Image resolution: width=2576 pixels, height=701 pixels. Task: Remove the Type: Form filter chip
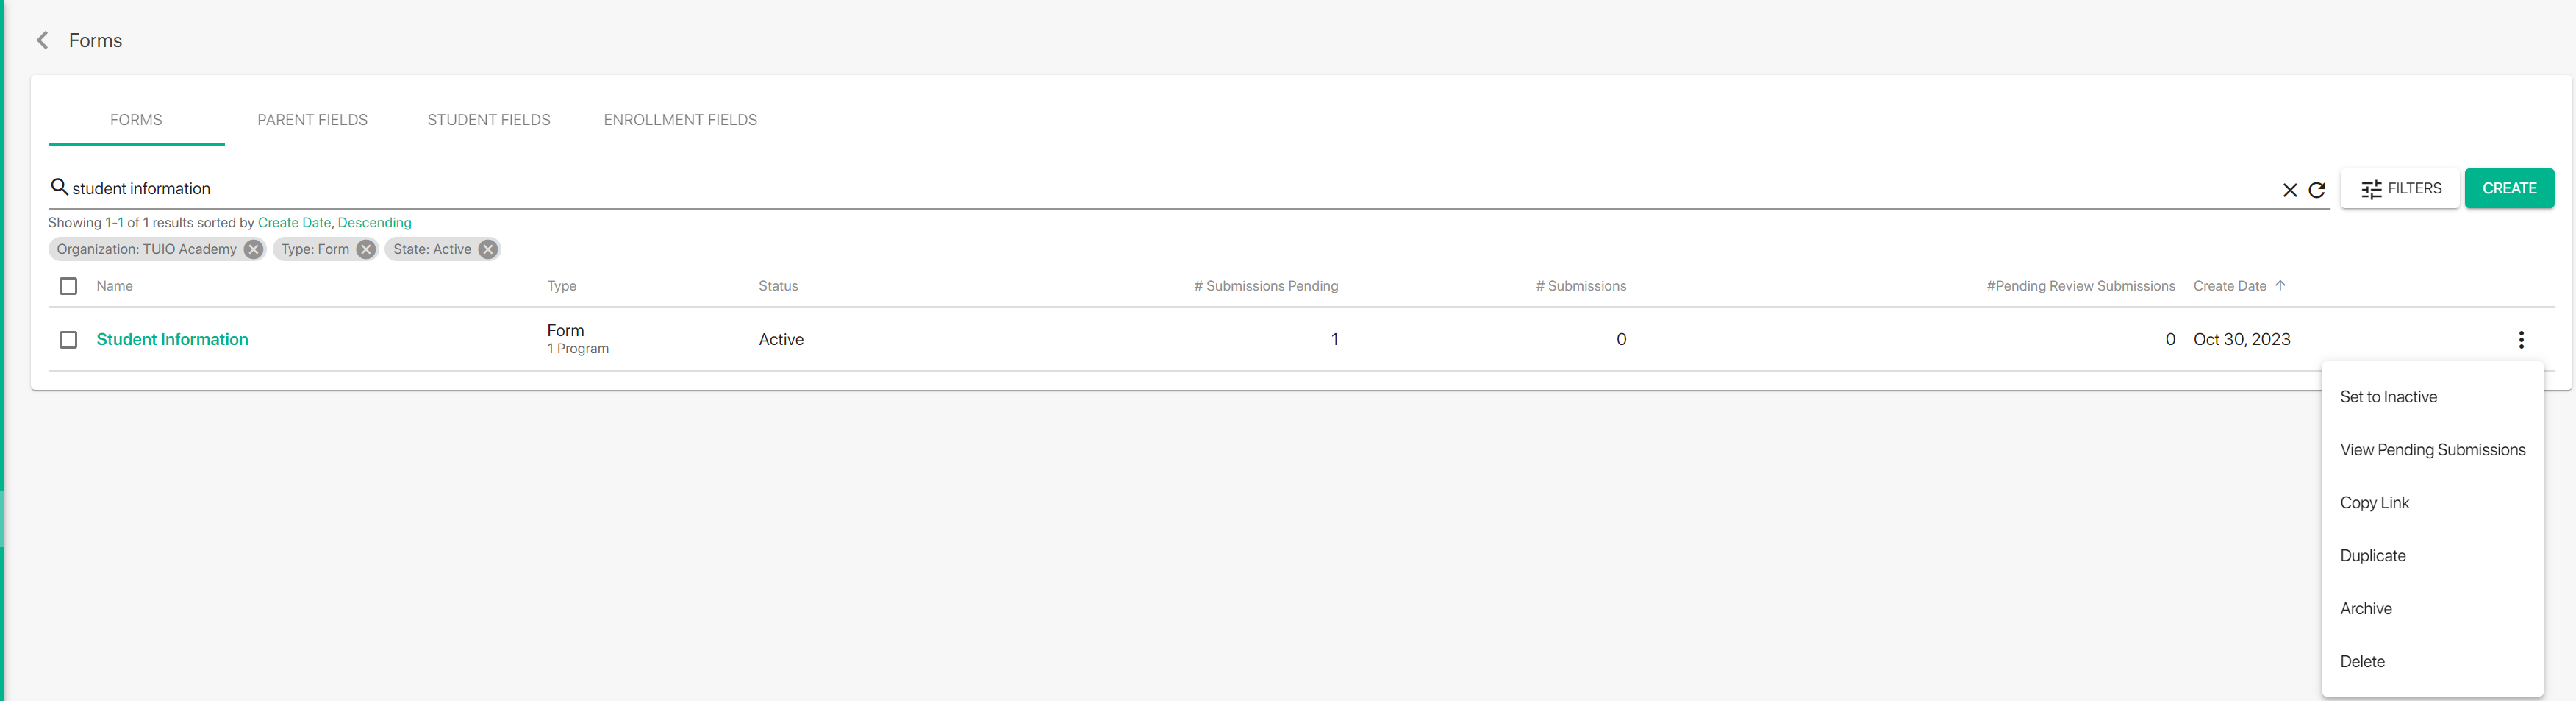pos(366,249)
